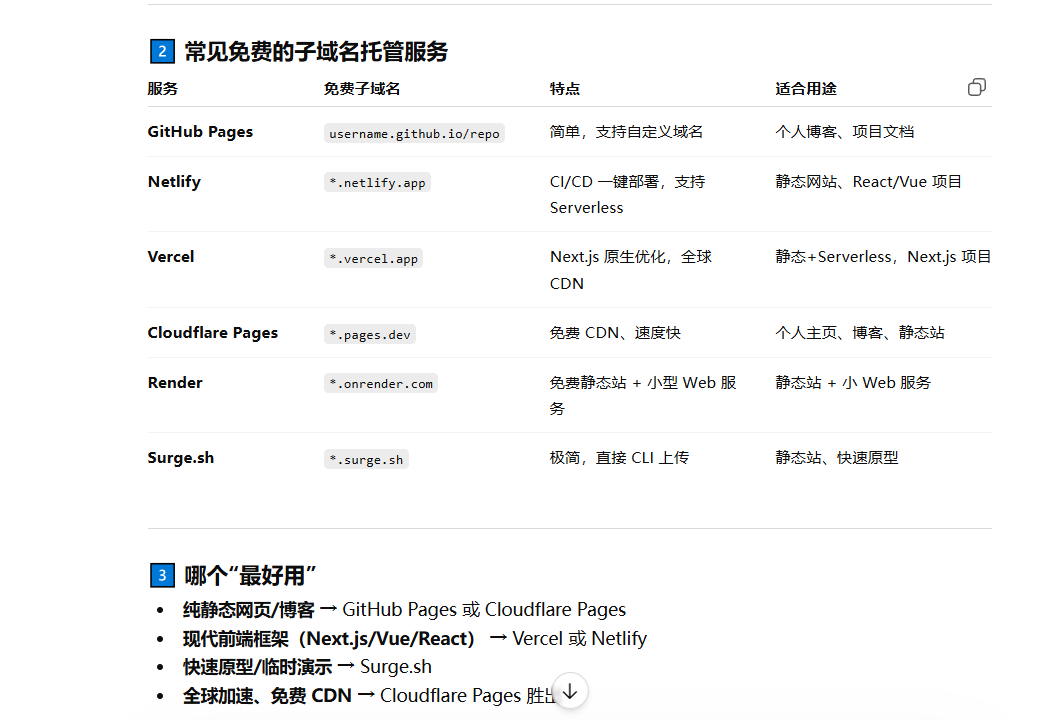Screen dimensions: 1047x721
Task: Select the *.pages.dev code snippet
Action: (x=369, y=334)
